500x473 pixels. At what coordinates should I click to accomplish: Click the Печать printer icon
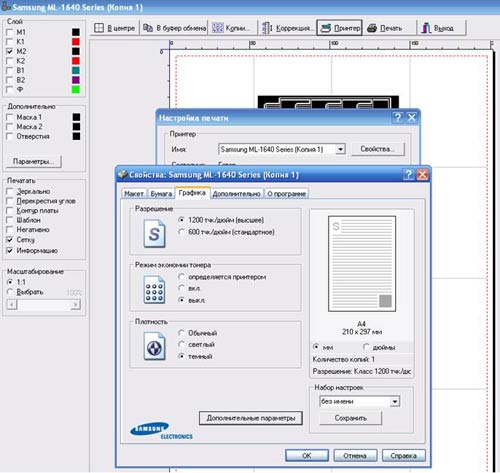pos(372,28)
